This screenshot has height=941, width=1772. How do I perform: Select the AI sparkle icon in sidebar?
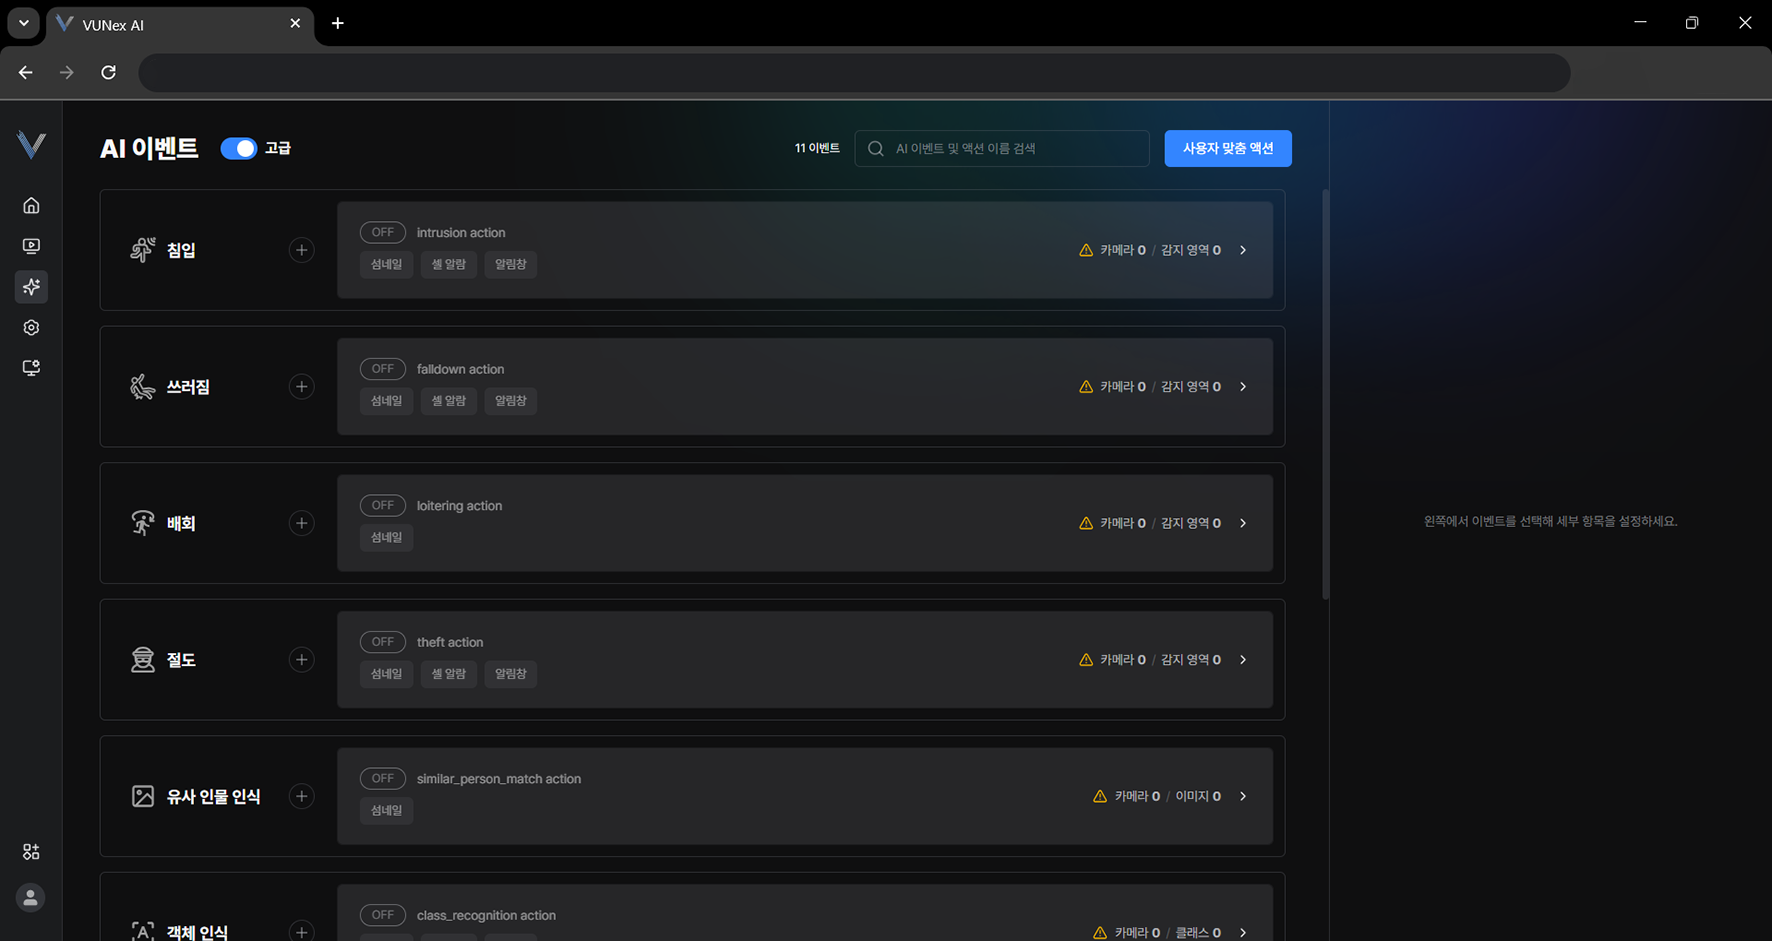31,287
